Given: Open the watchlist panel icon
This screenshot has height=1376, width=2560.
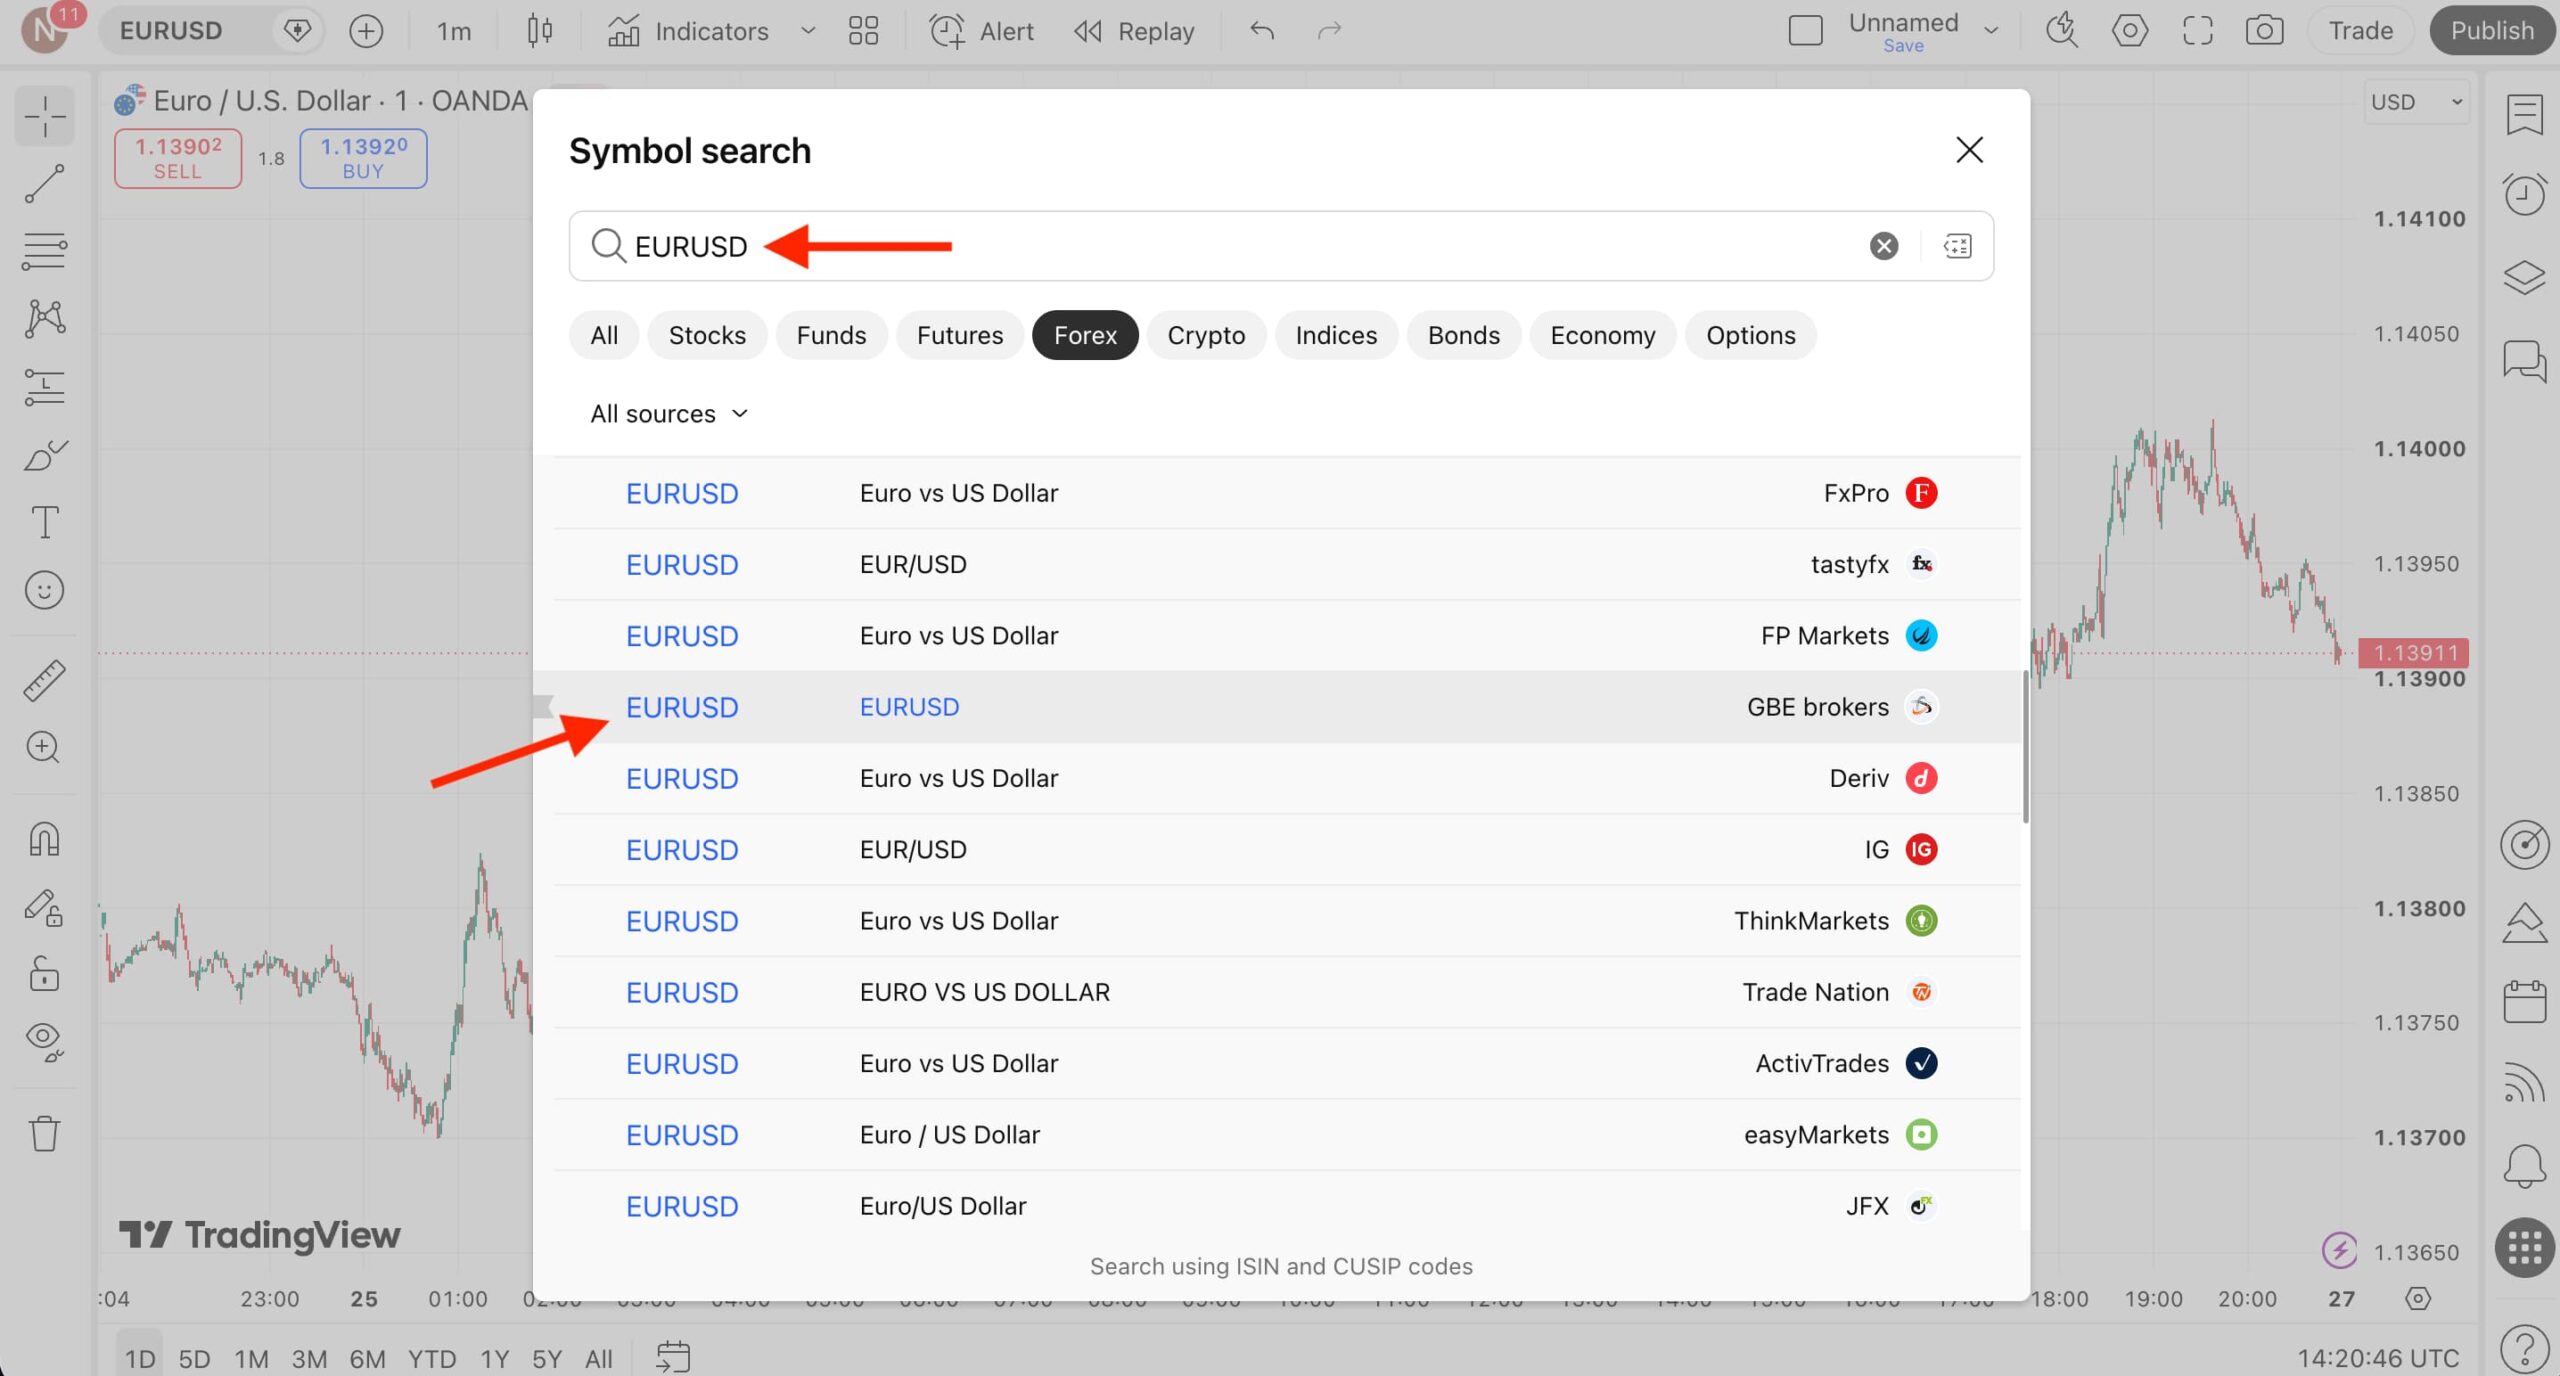Looking at the screenshot, I should point(2524,114).
